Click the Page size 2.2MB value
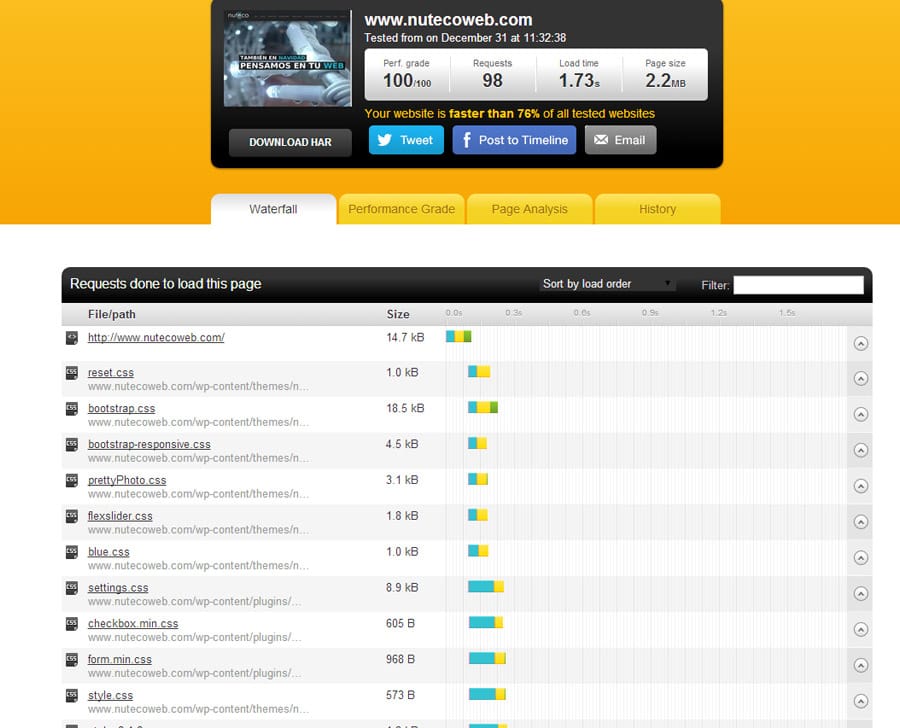 (x=665, y=81)
